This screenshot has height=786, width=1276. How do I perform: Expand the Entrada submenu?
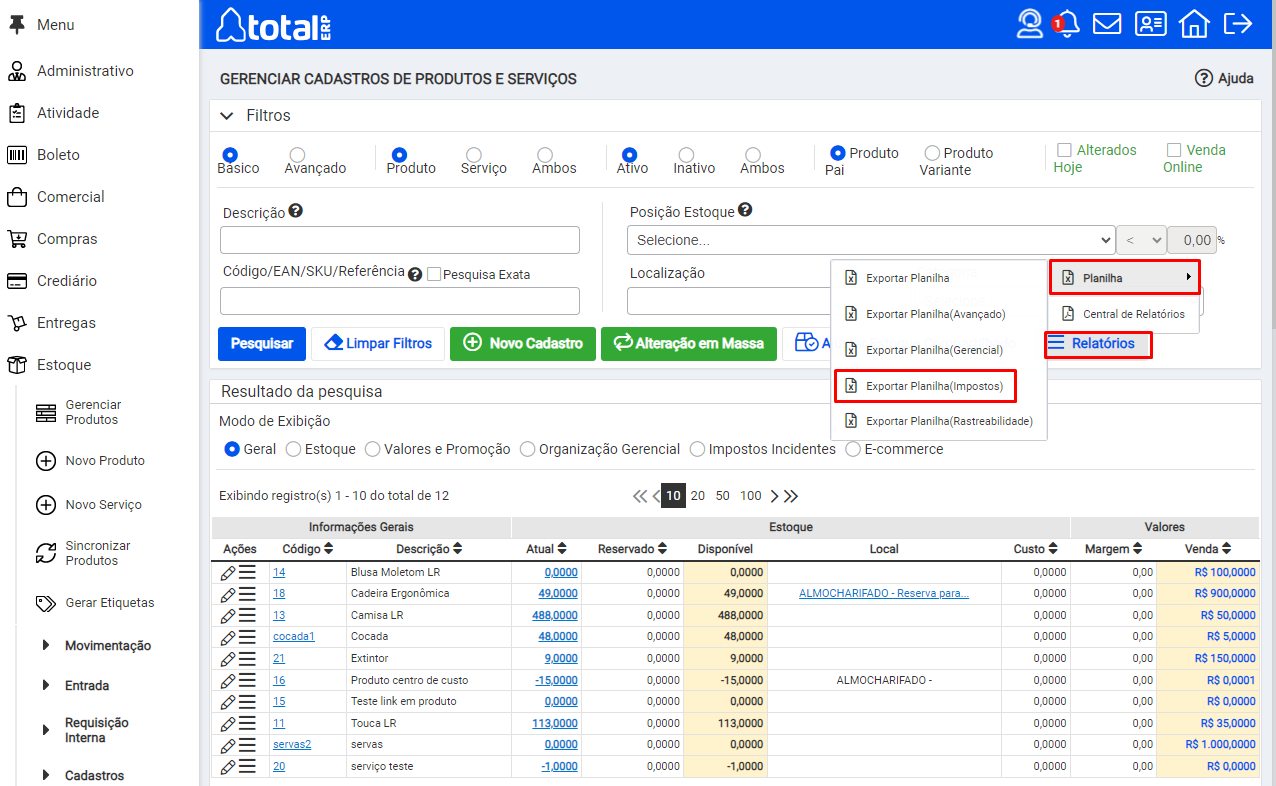pyautogui.click(x=46, y=686)
